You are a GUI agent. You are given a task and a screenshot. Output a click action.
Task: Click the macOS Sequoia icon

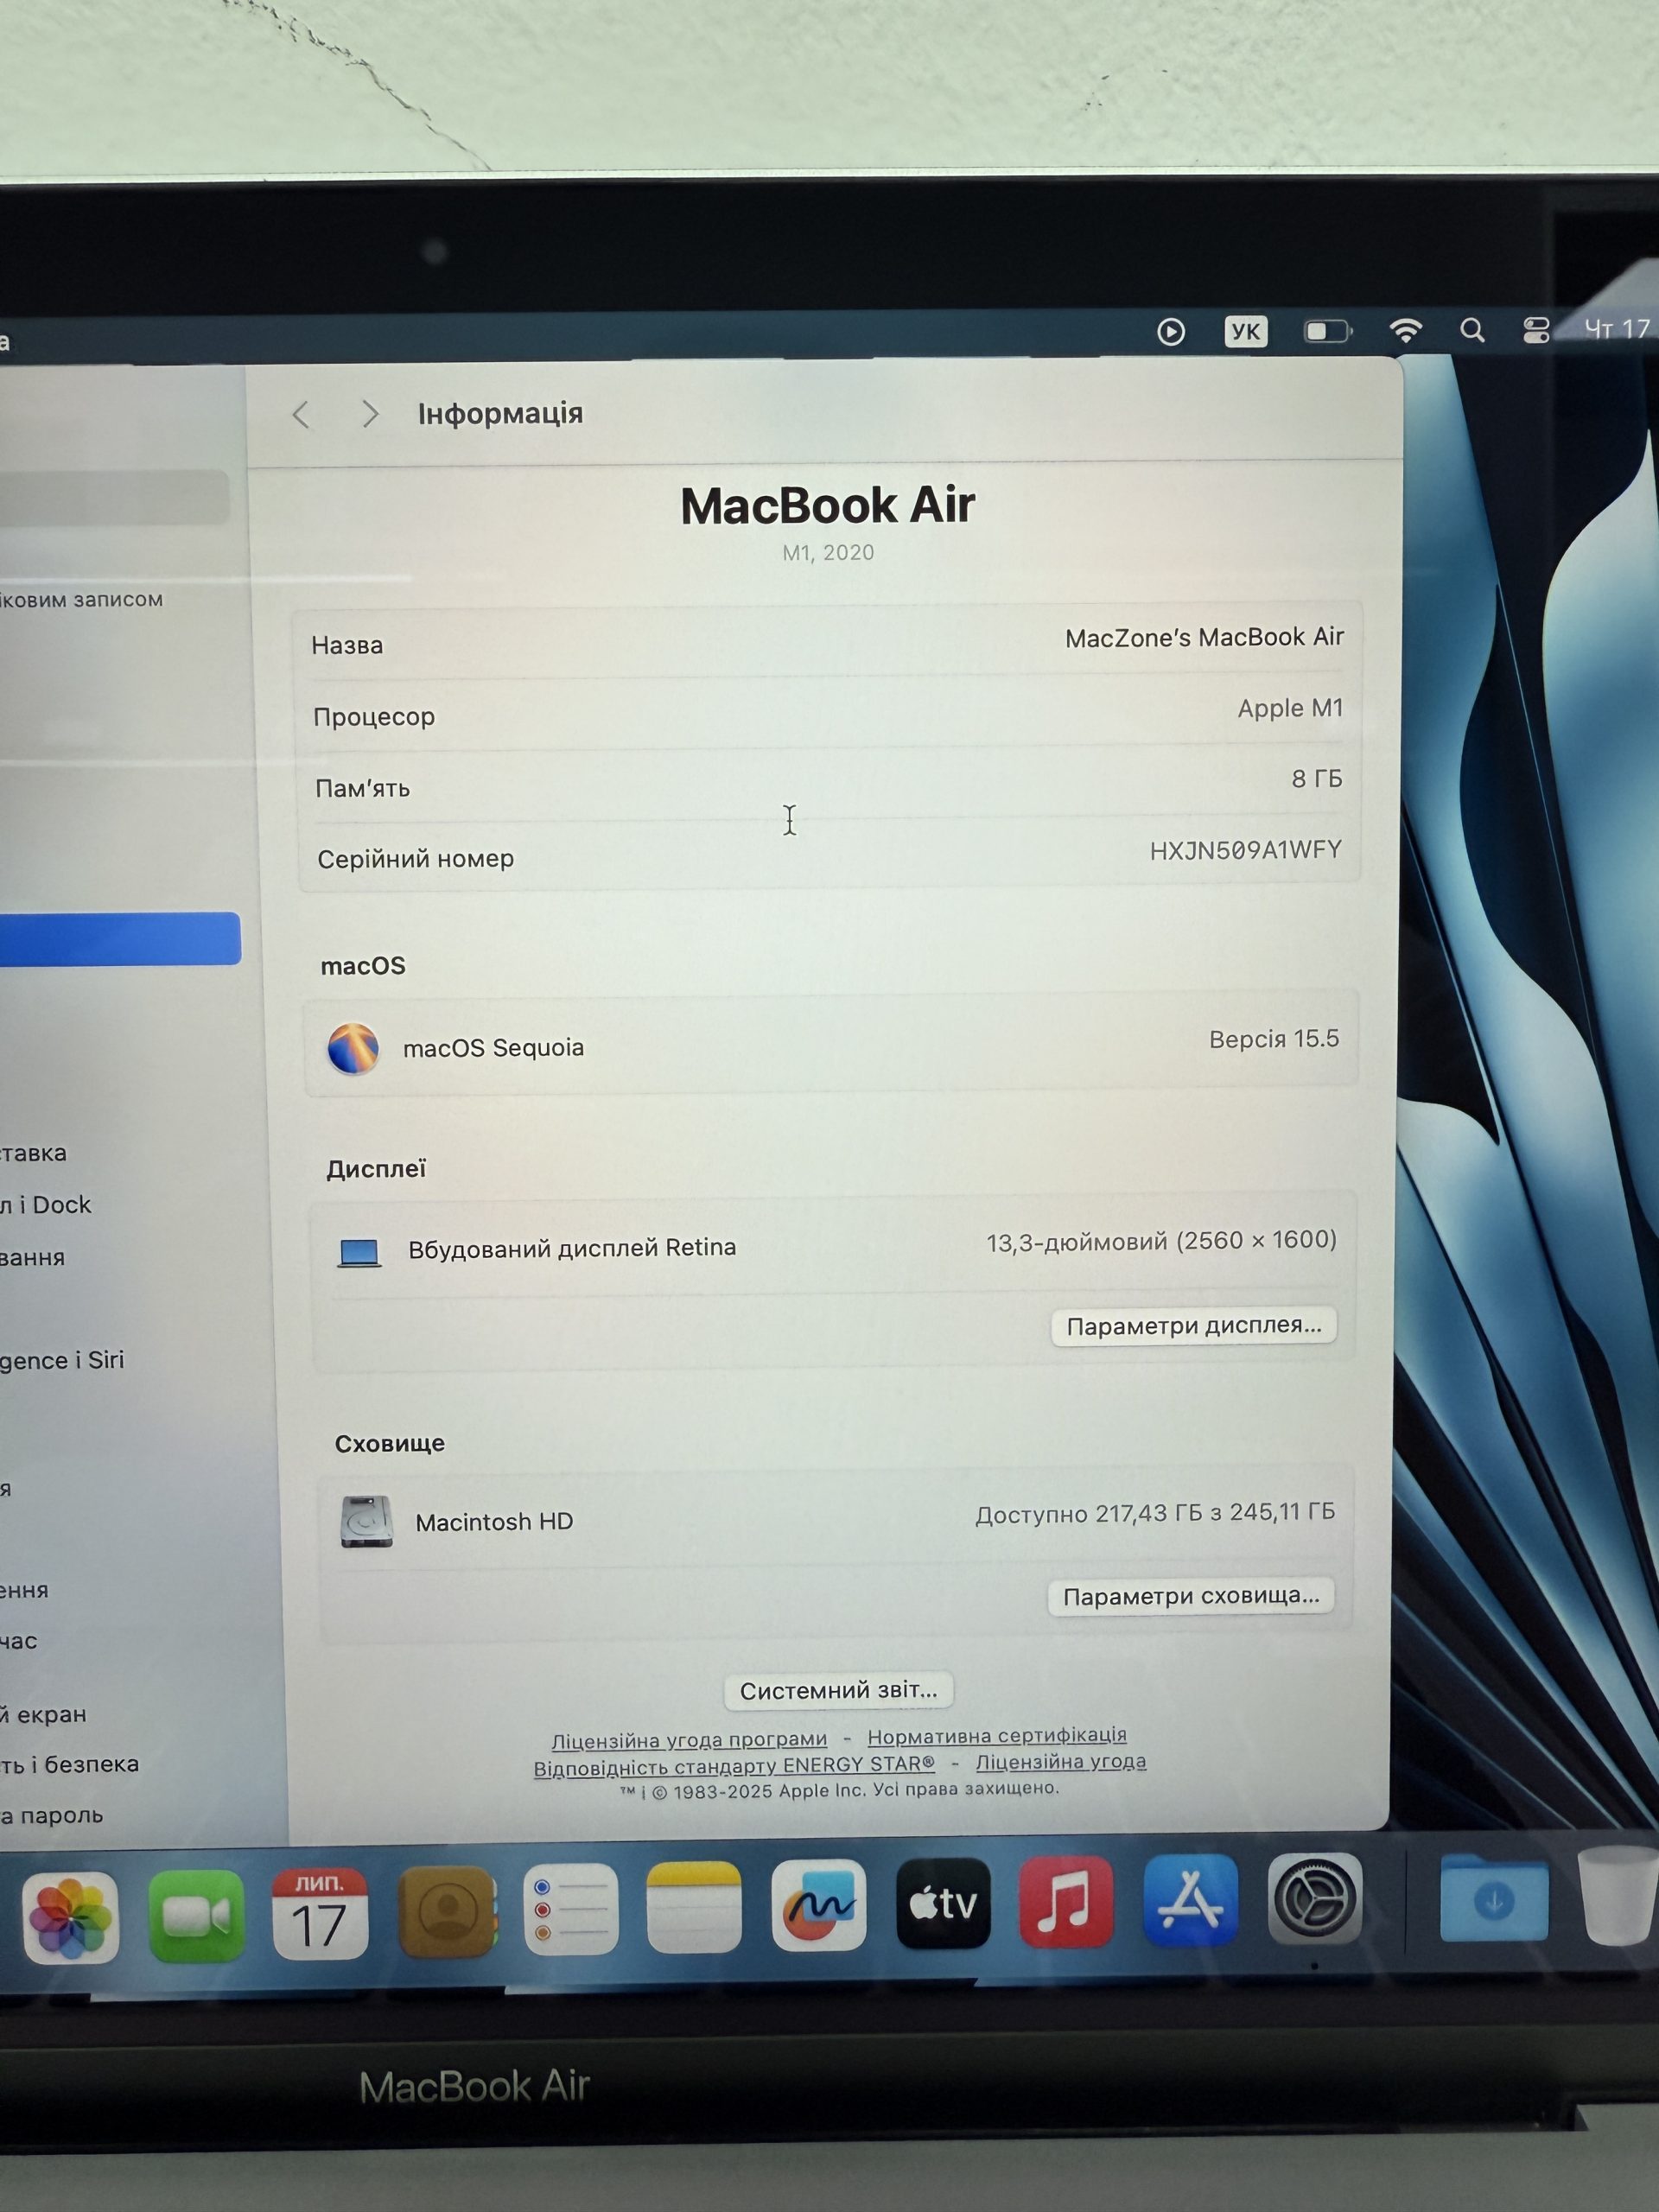(x=353, y=1048)
